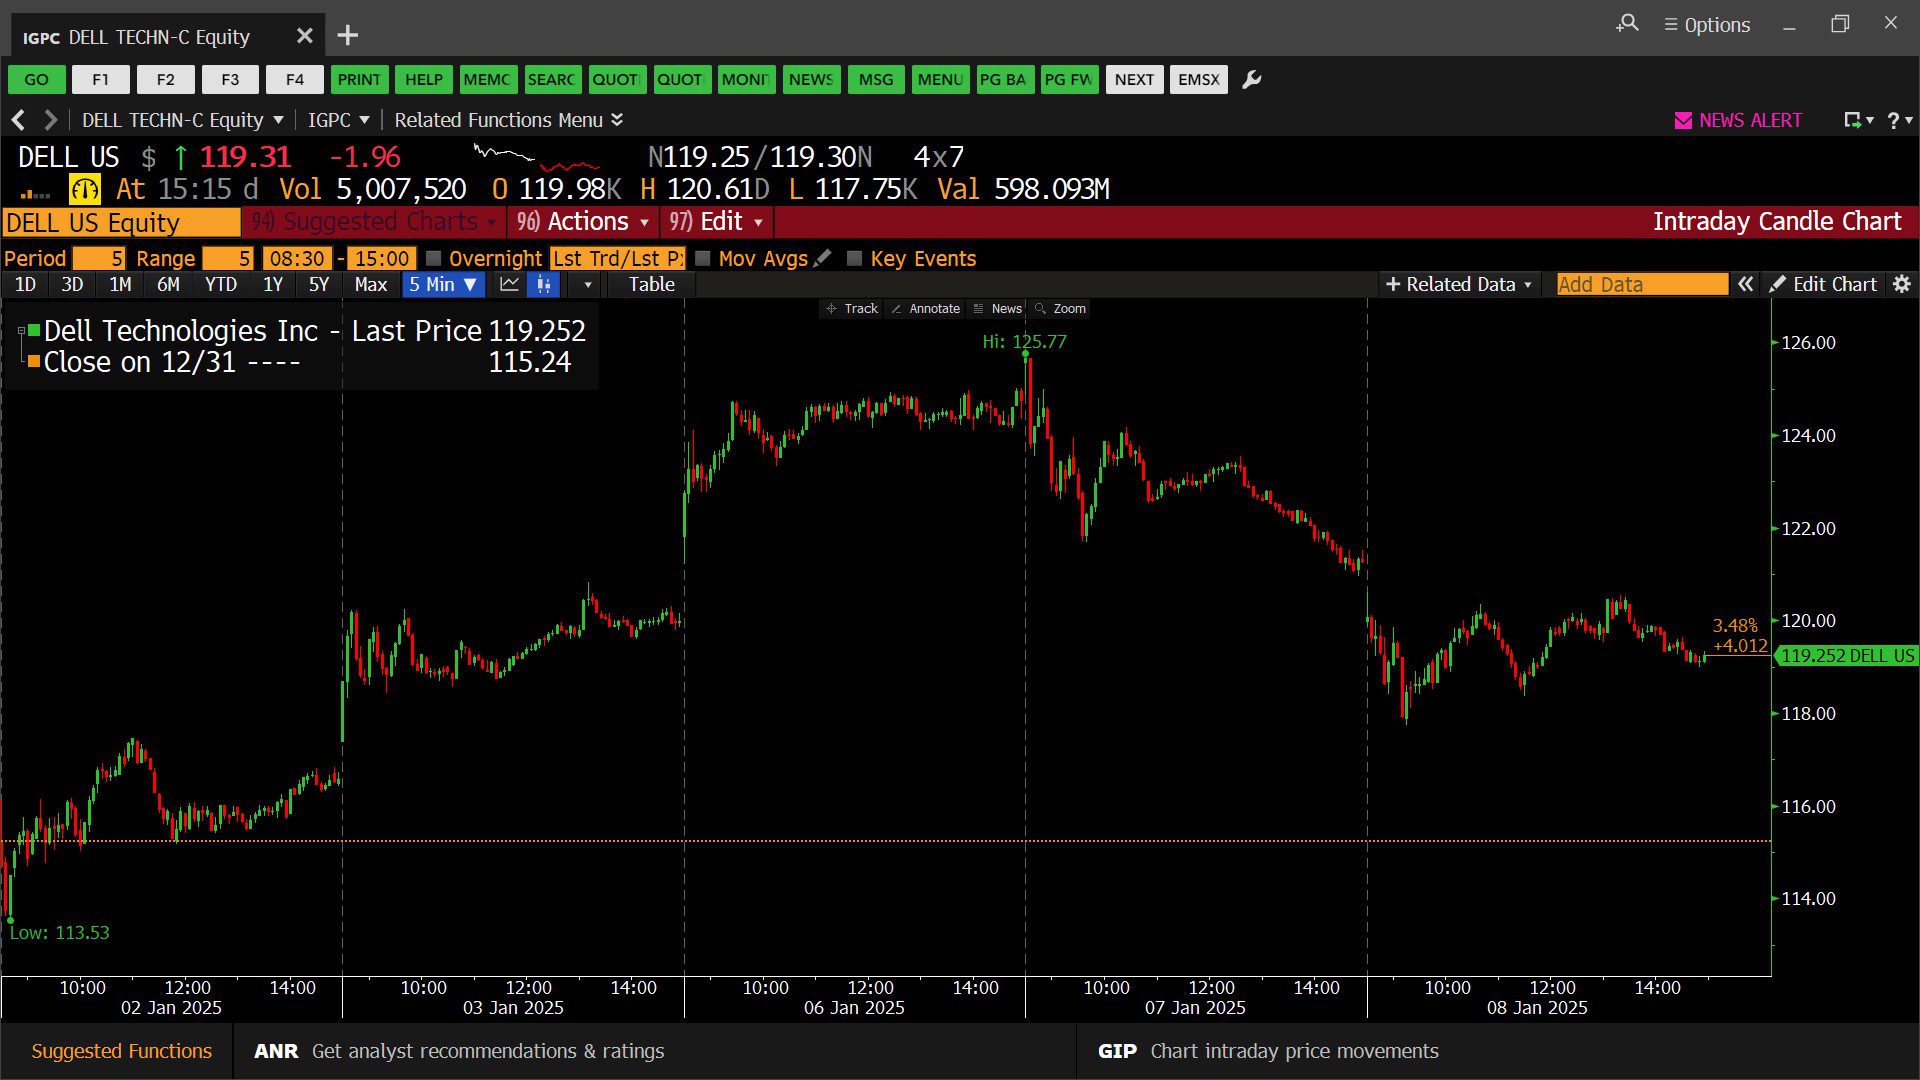Toggle the Mov Avgs checkbox

tap(703, 259)
